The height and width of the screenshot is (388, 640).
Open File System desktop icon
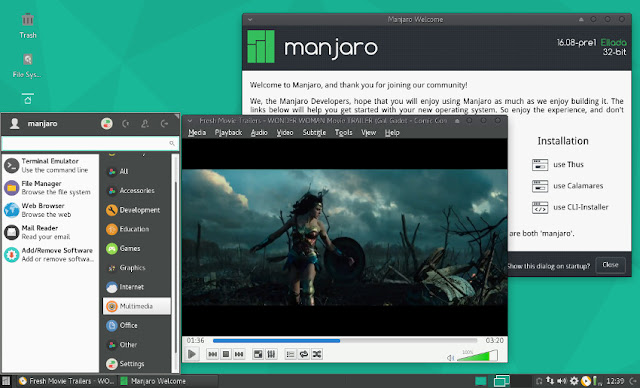(x=27, y=65)
